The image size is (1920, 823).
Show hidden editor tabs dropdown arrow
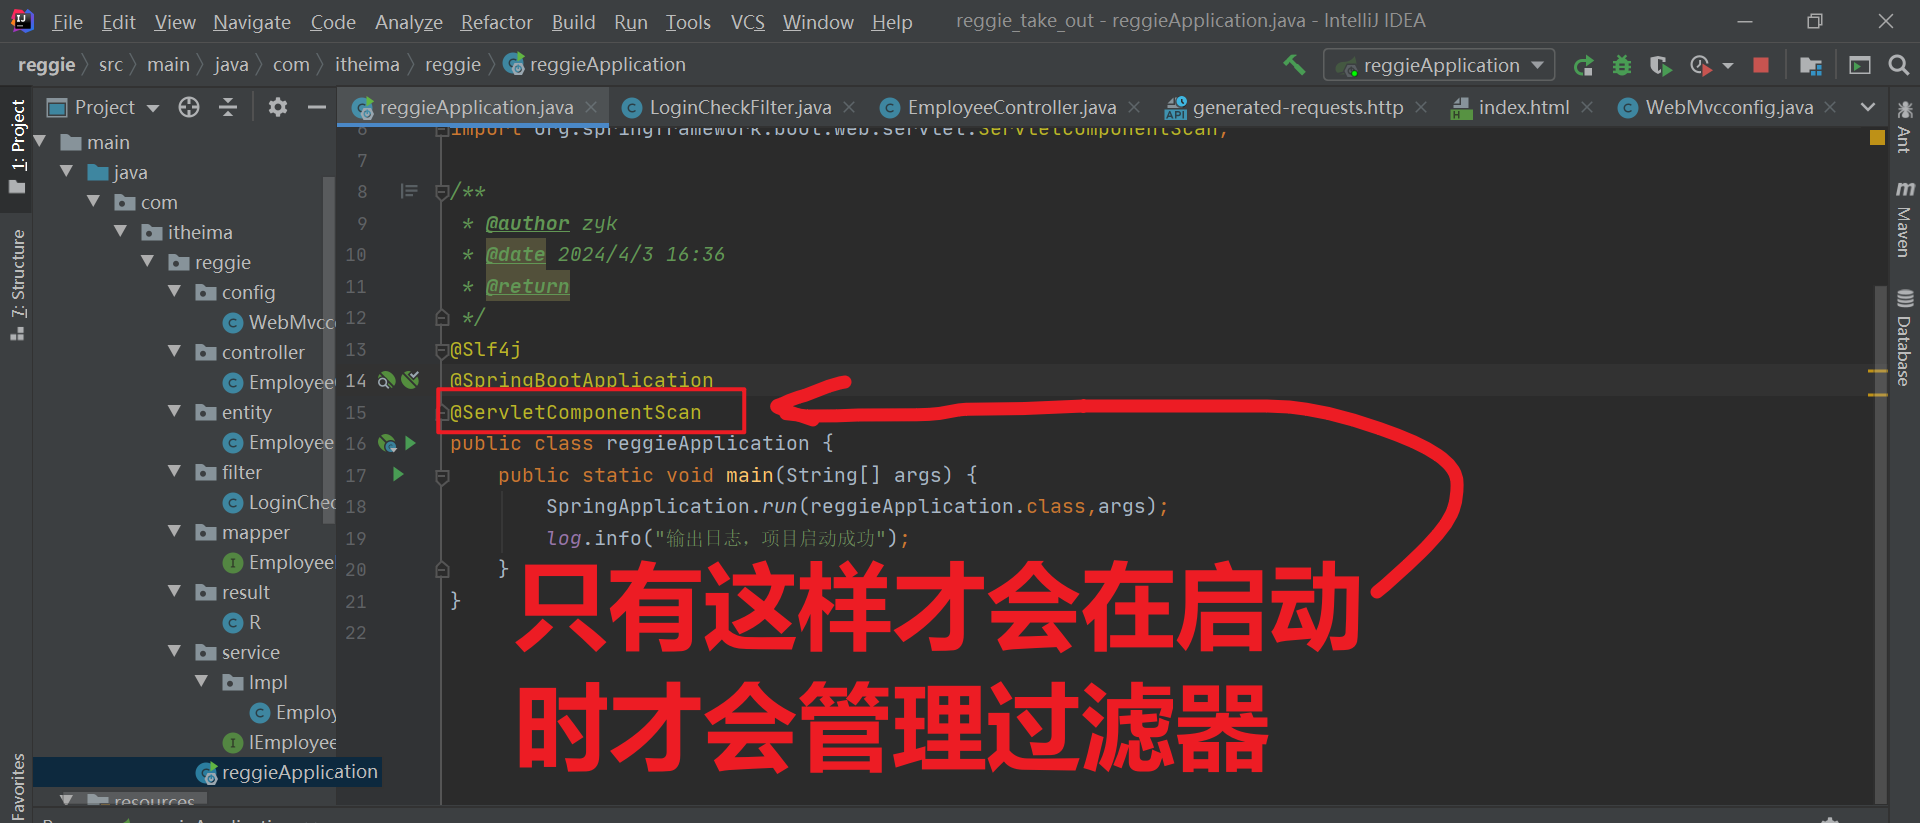pos(1867,107)
